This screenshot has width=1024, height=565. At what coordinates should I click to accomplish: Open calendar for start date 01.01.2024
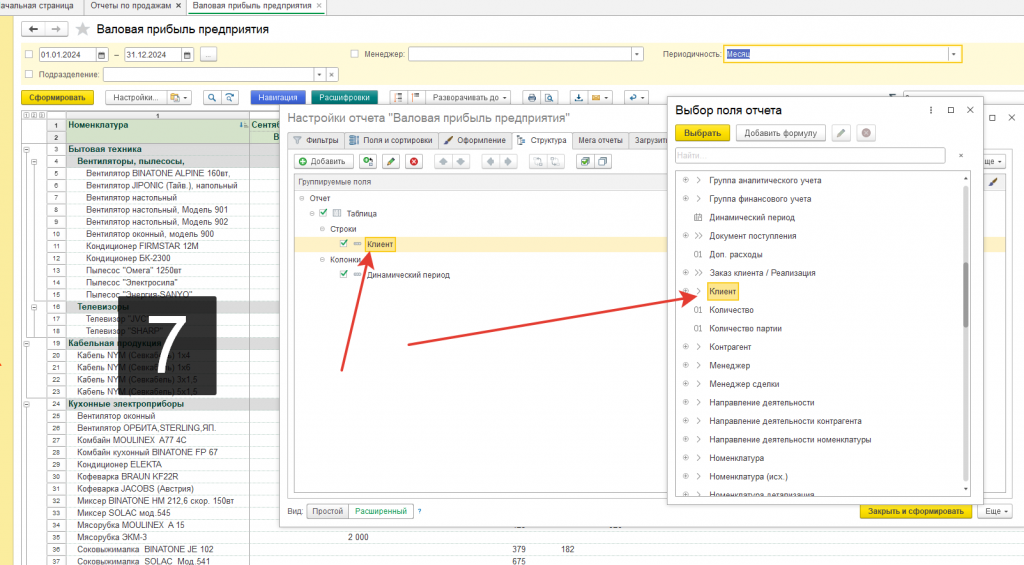[101, 55]
